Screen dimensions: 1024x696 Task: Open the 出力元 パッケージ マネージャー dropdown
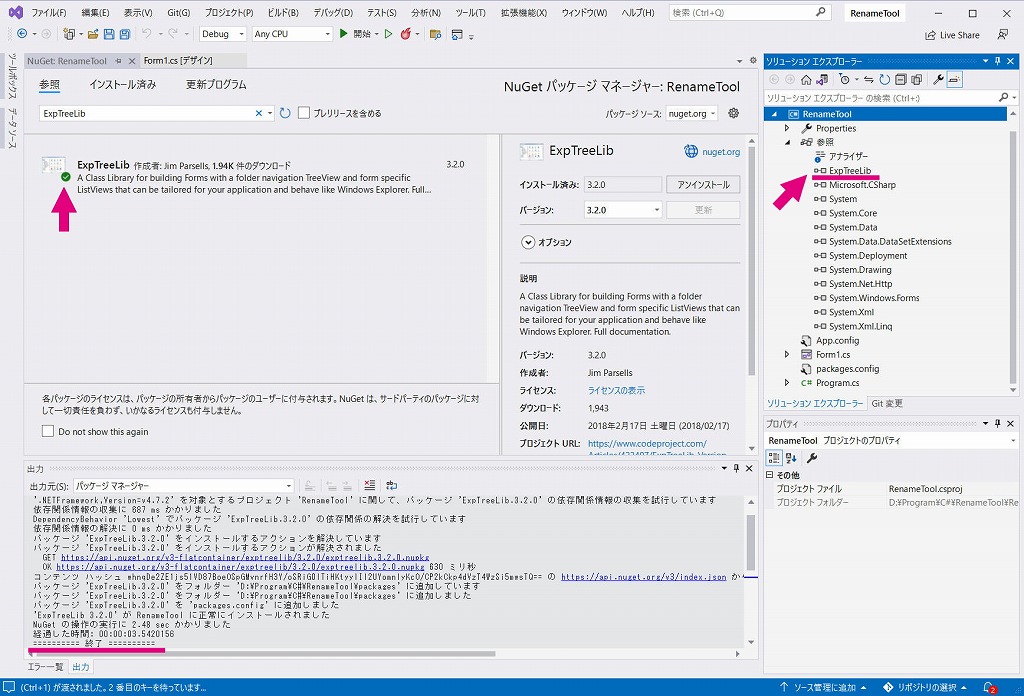click(183, 486)
